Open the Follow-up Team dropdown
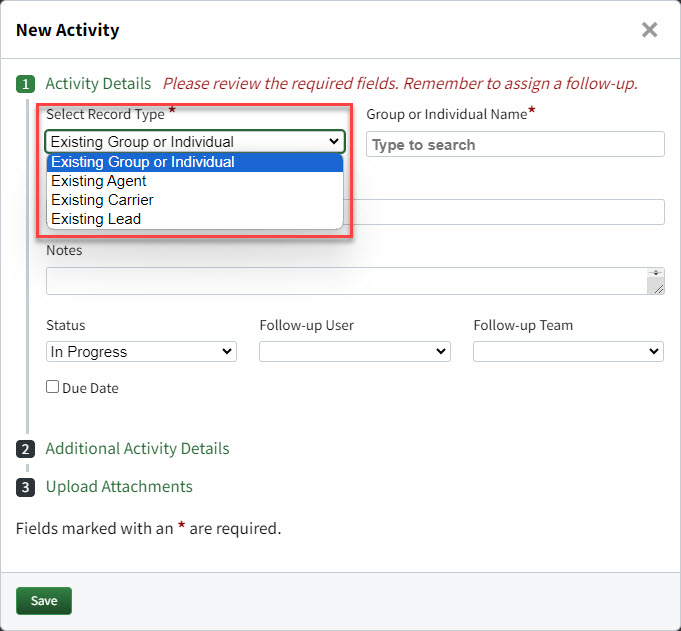681x631 pixels. 568,351
